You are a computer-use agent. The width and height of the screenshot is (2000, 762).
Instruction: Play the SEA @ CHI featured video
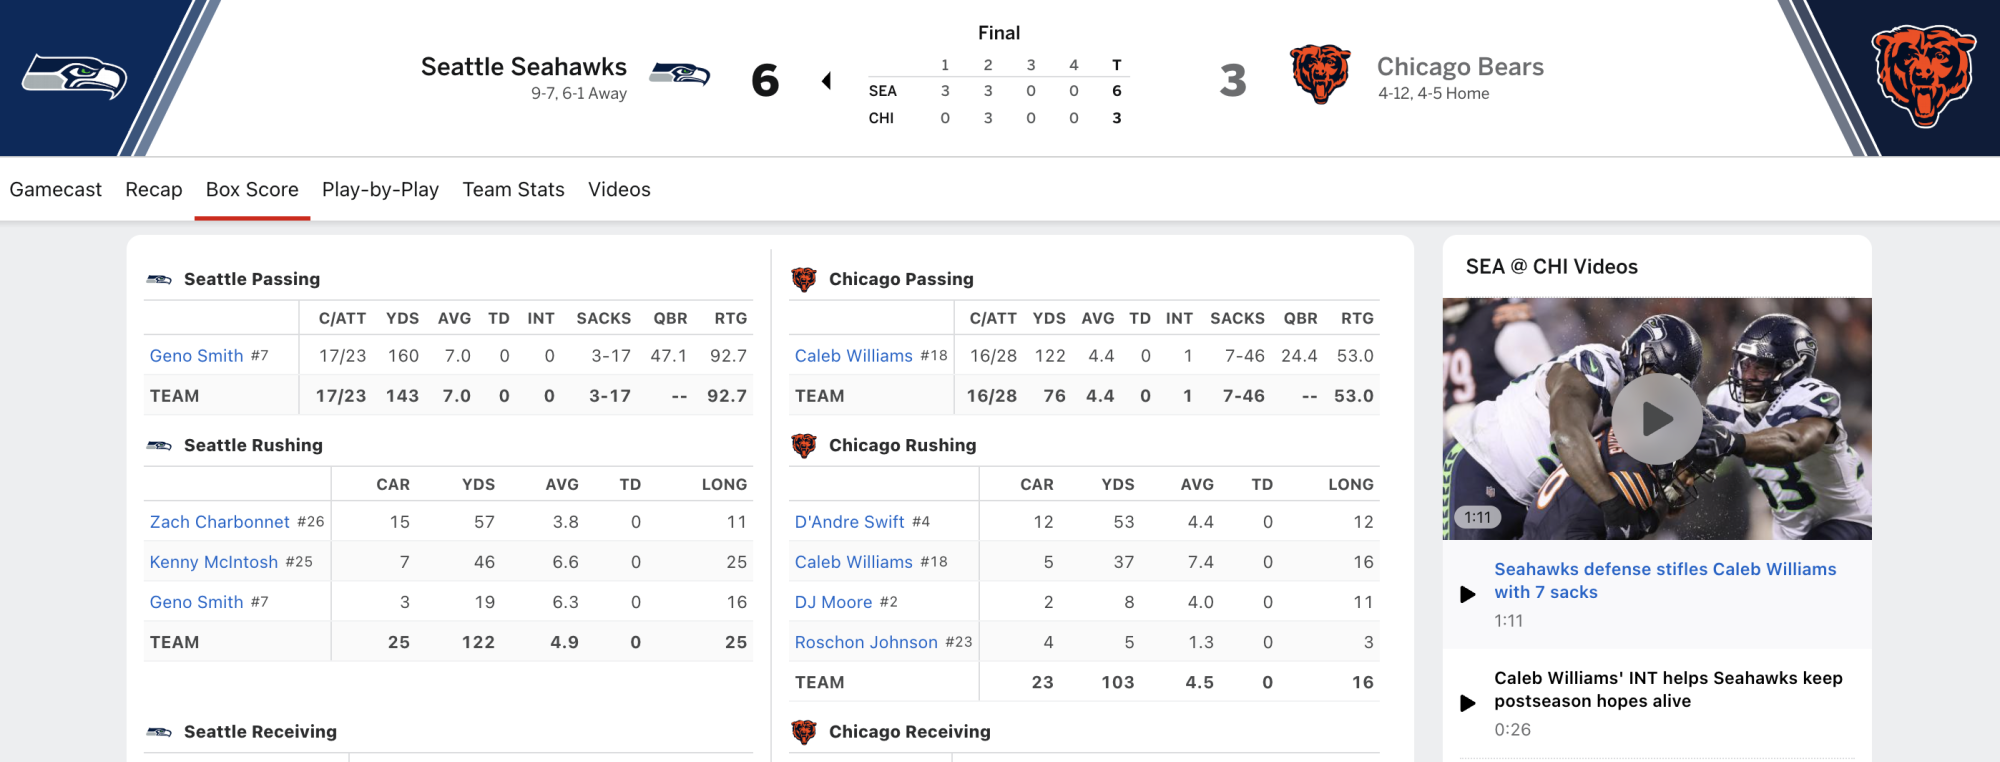[x=1657, y=418]
